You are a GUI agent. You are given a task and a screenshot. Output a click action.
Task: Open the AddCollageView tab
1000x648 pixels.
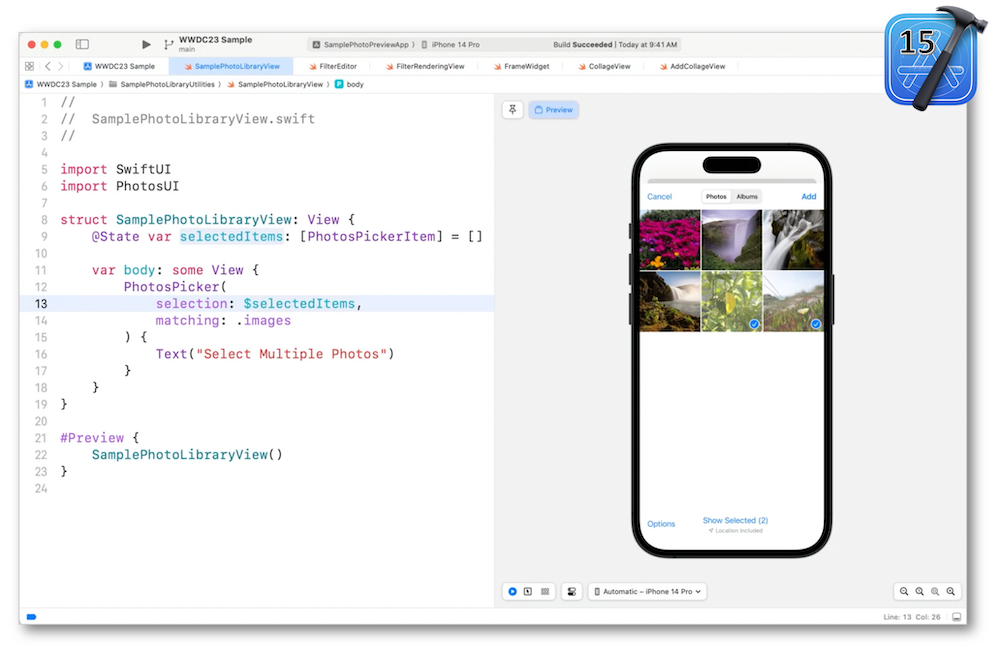click(x=693, y=66)
